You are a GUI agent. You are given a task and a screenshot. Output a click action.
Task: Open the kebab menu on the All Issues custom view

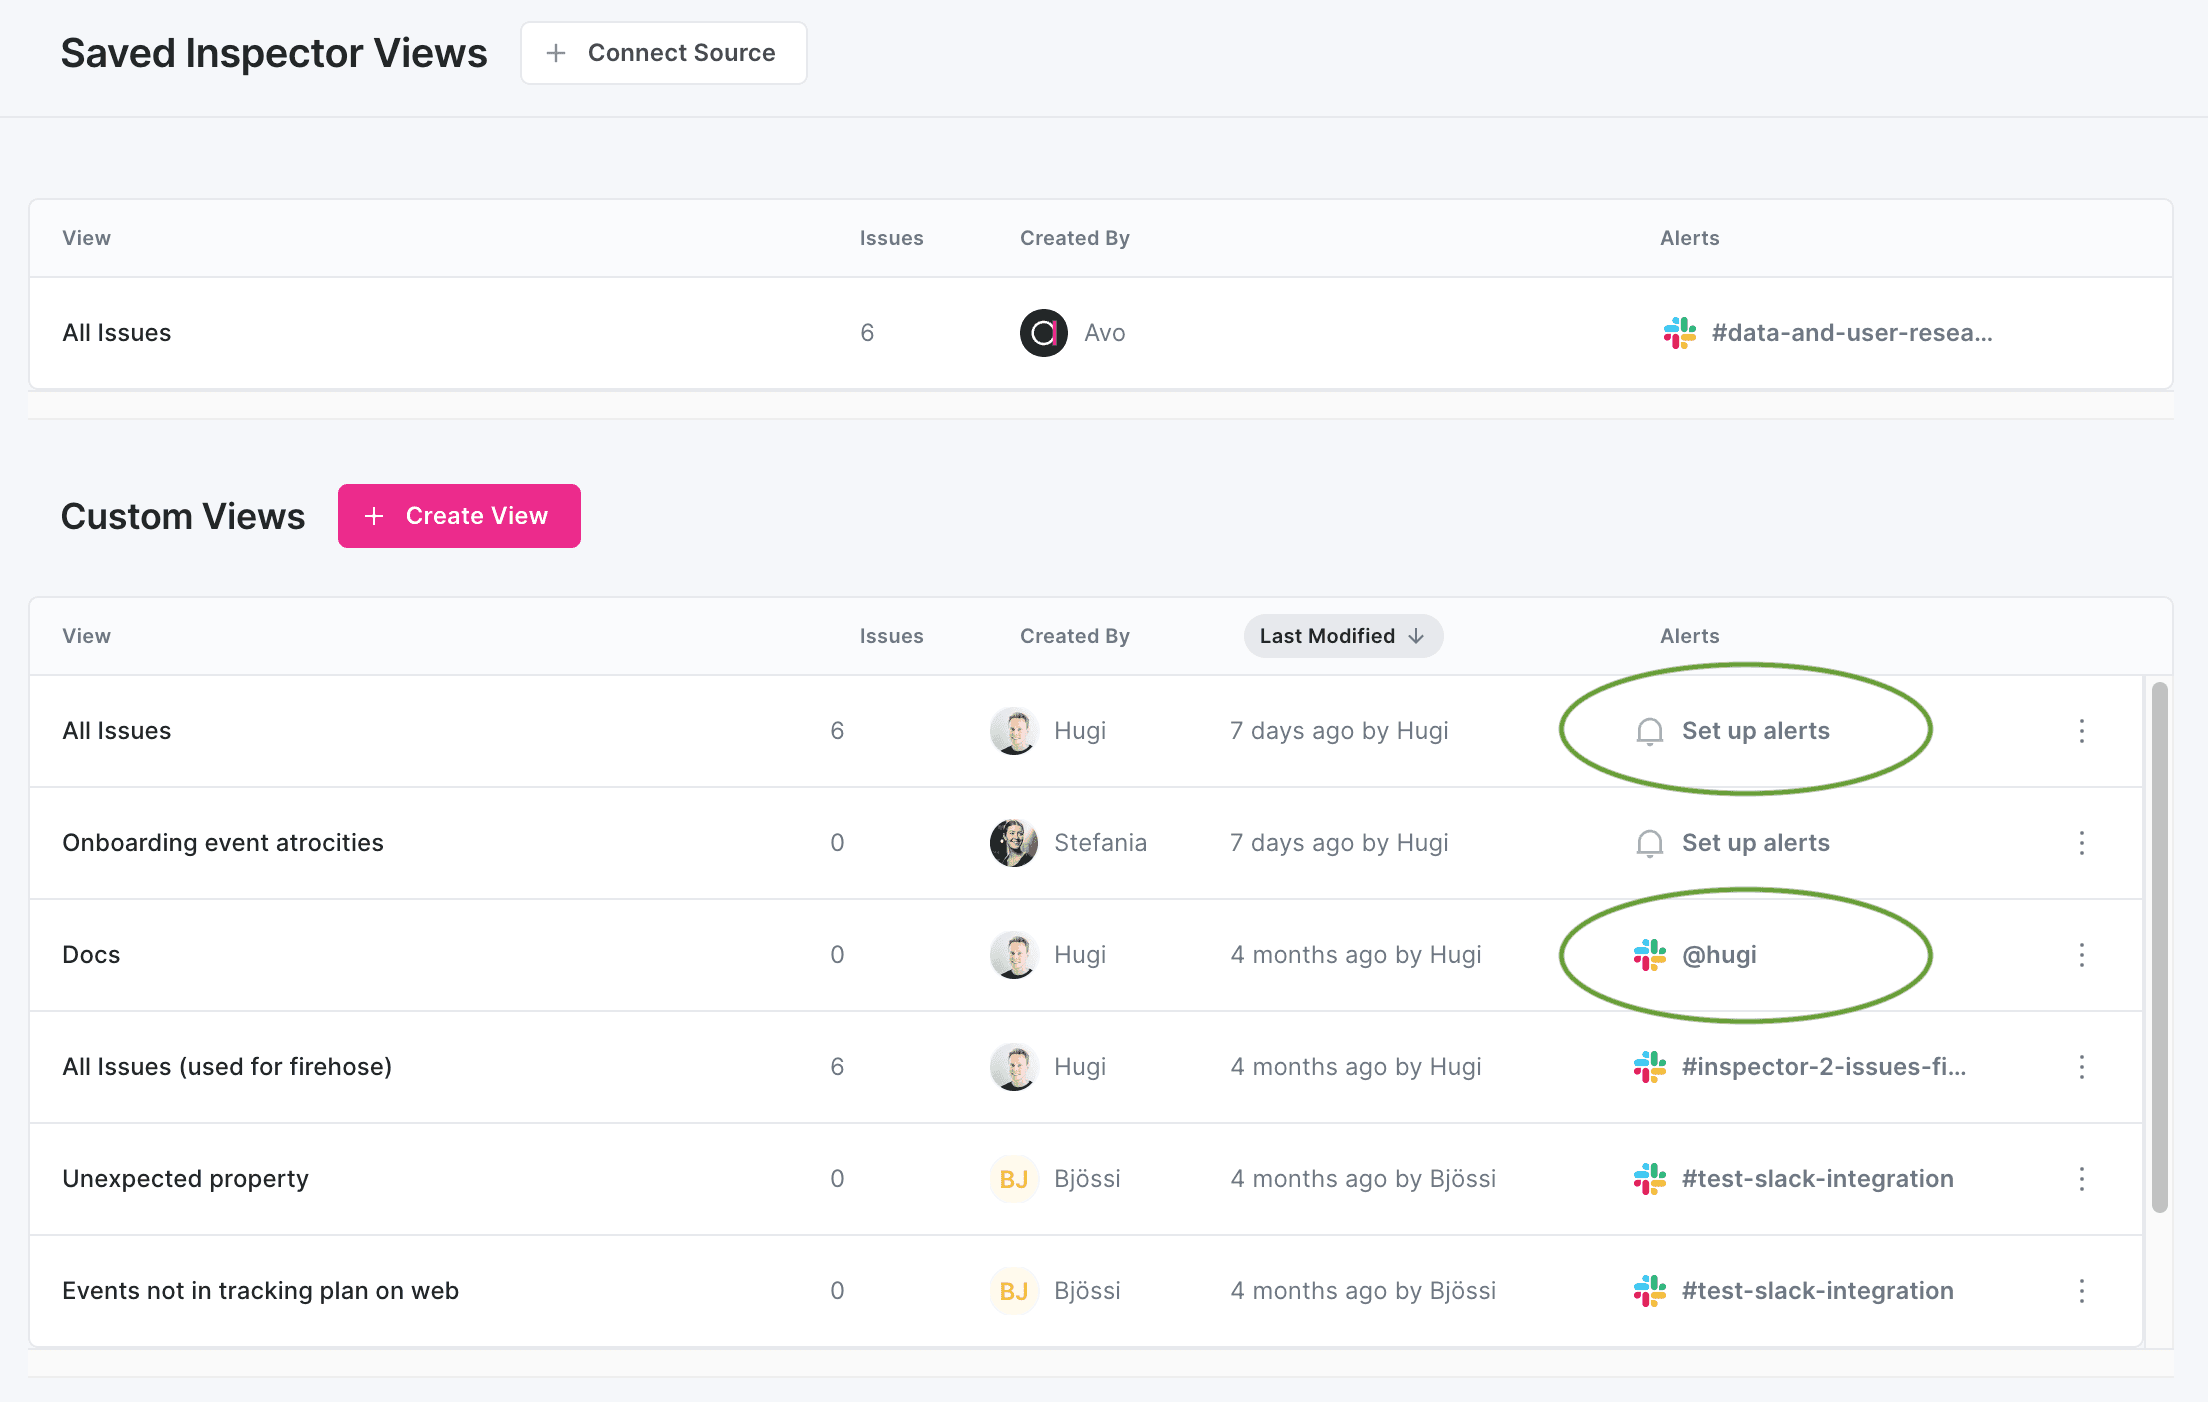(2082, 731)
